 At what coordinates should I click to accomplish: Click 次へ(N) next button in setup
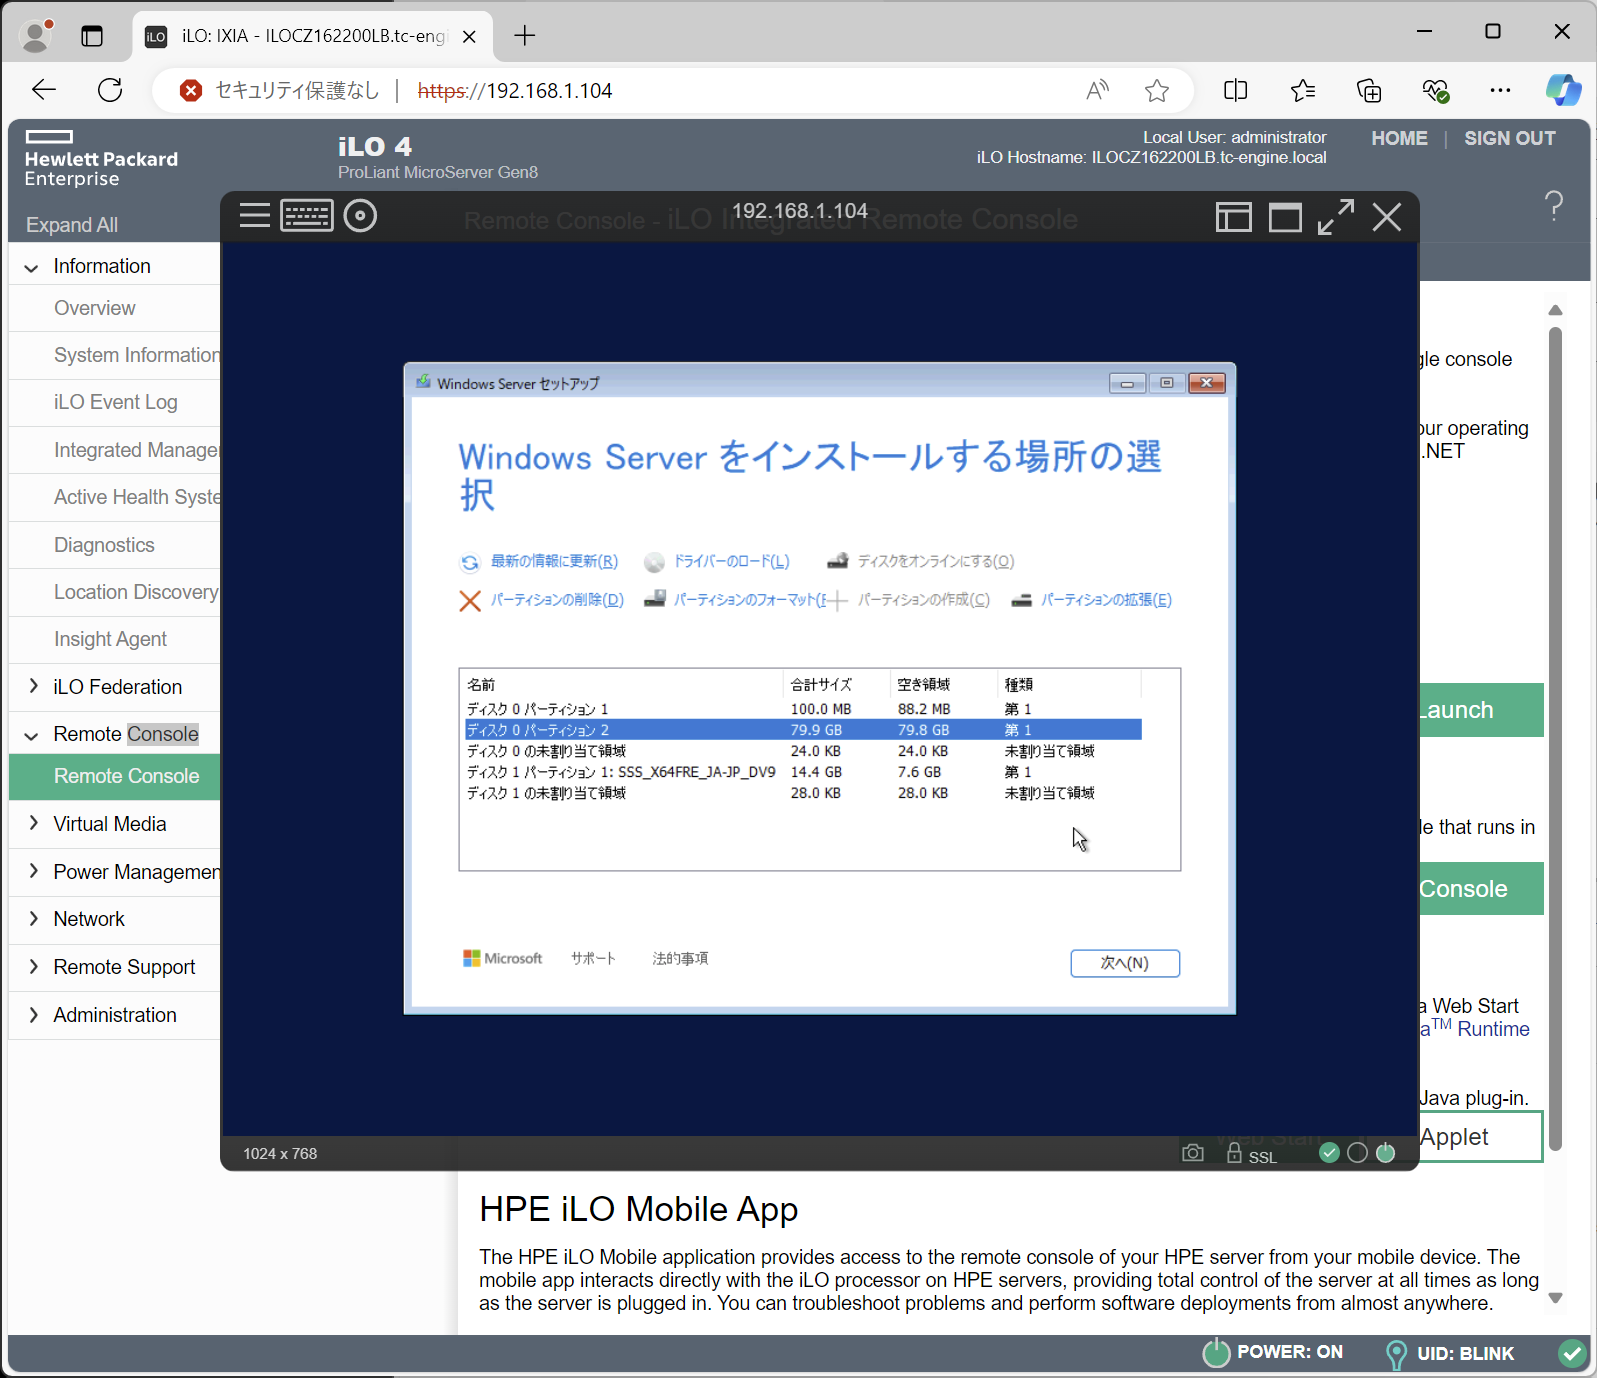(1125, 963)
